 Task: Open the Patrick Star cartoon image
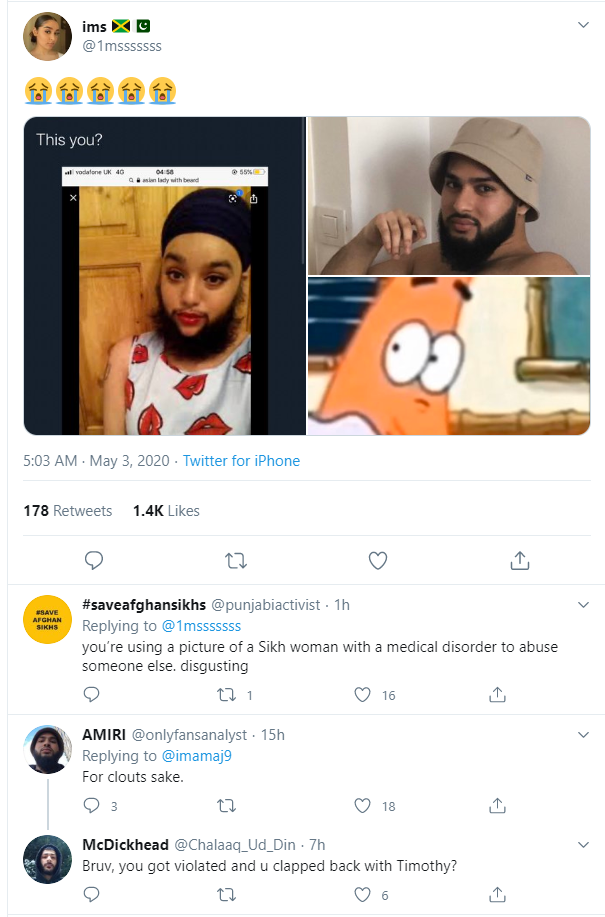(448, 357)
